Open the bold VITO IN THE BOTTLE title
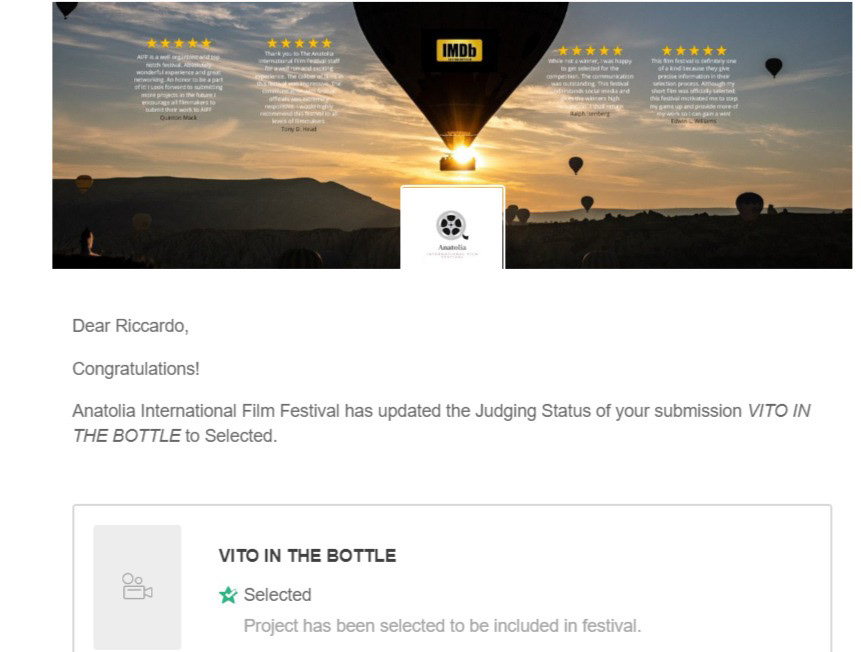 [307, 556]
